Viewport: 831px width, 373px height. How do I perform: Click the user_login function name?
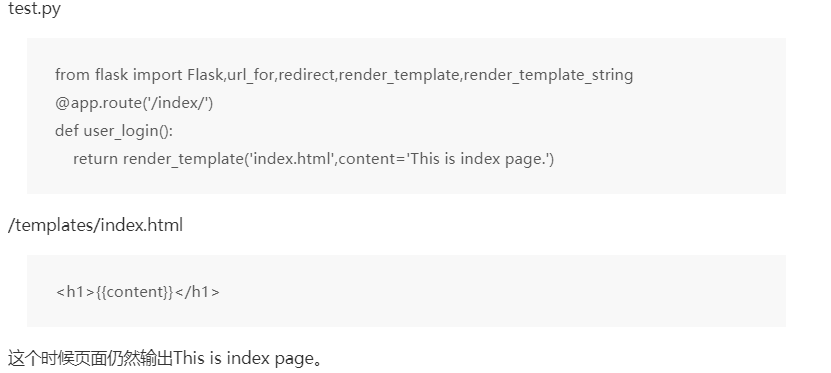pyautogui.click(x=121, y=131)
